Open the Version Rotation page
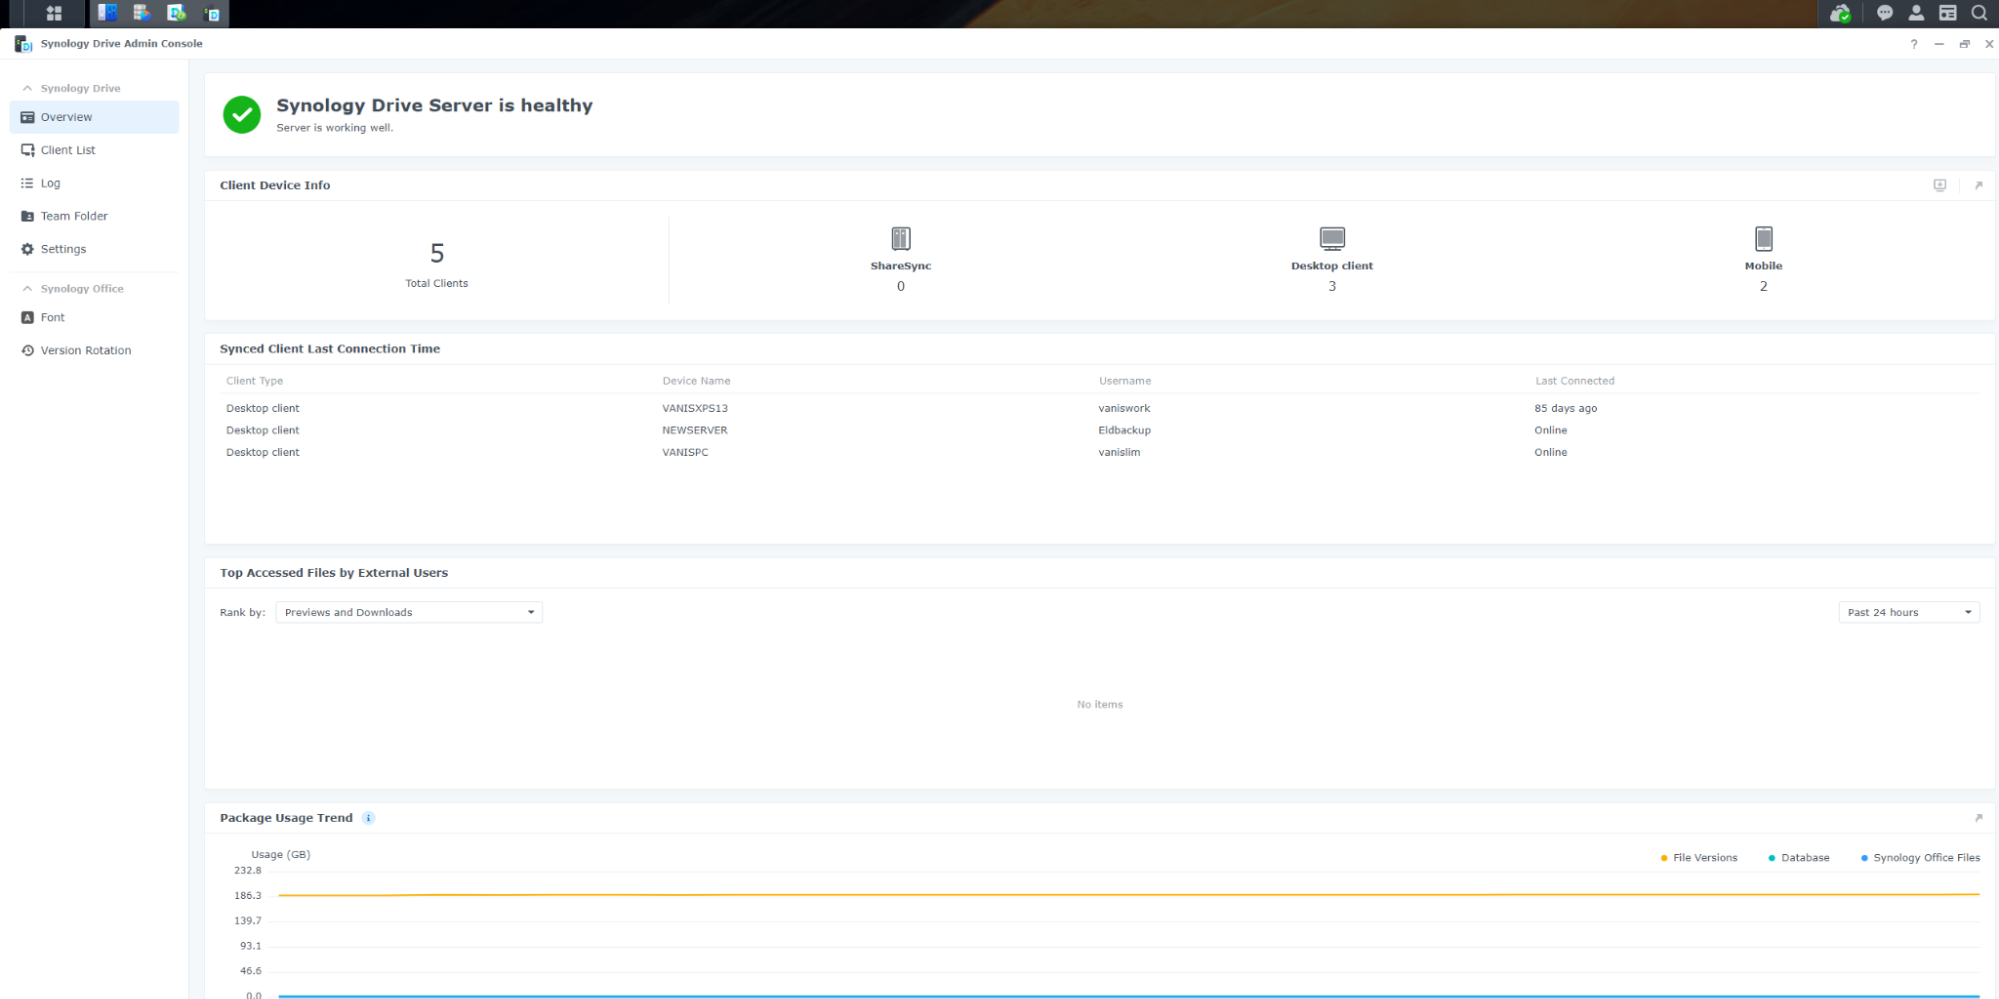This screenshot has height=999, width=1999. pos(94,350)
